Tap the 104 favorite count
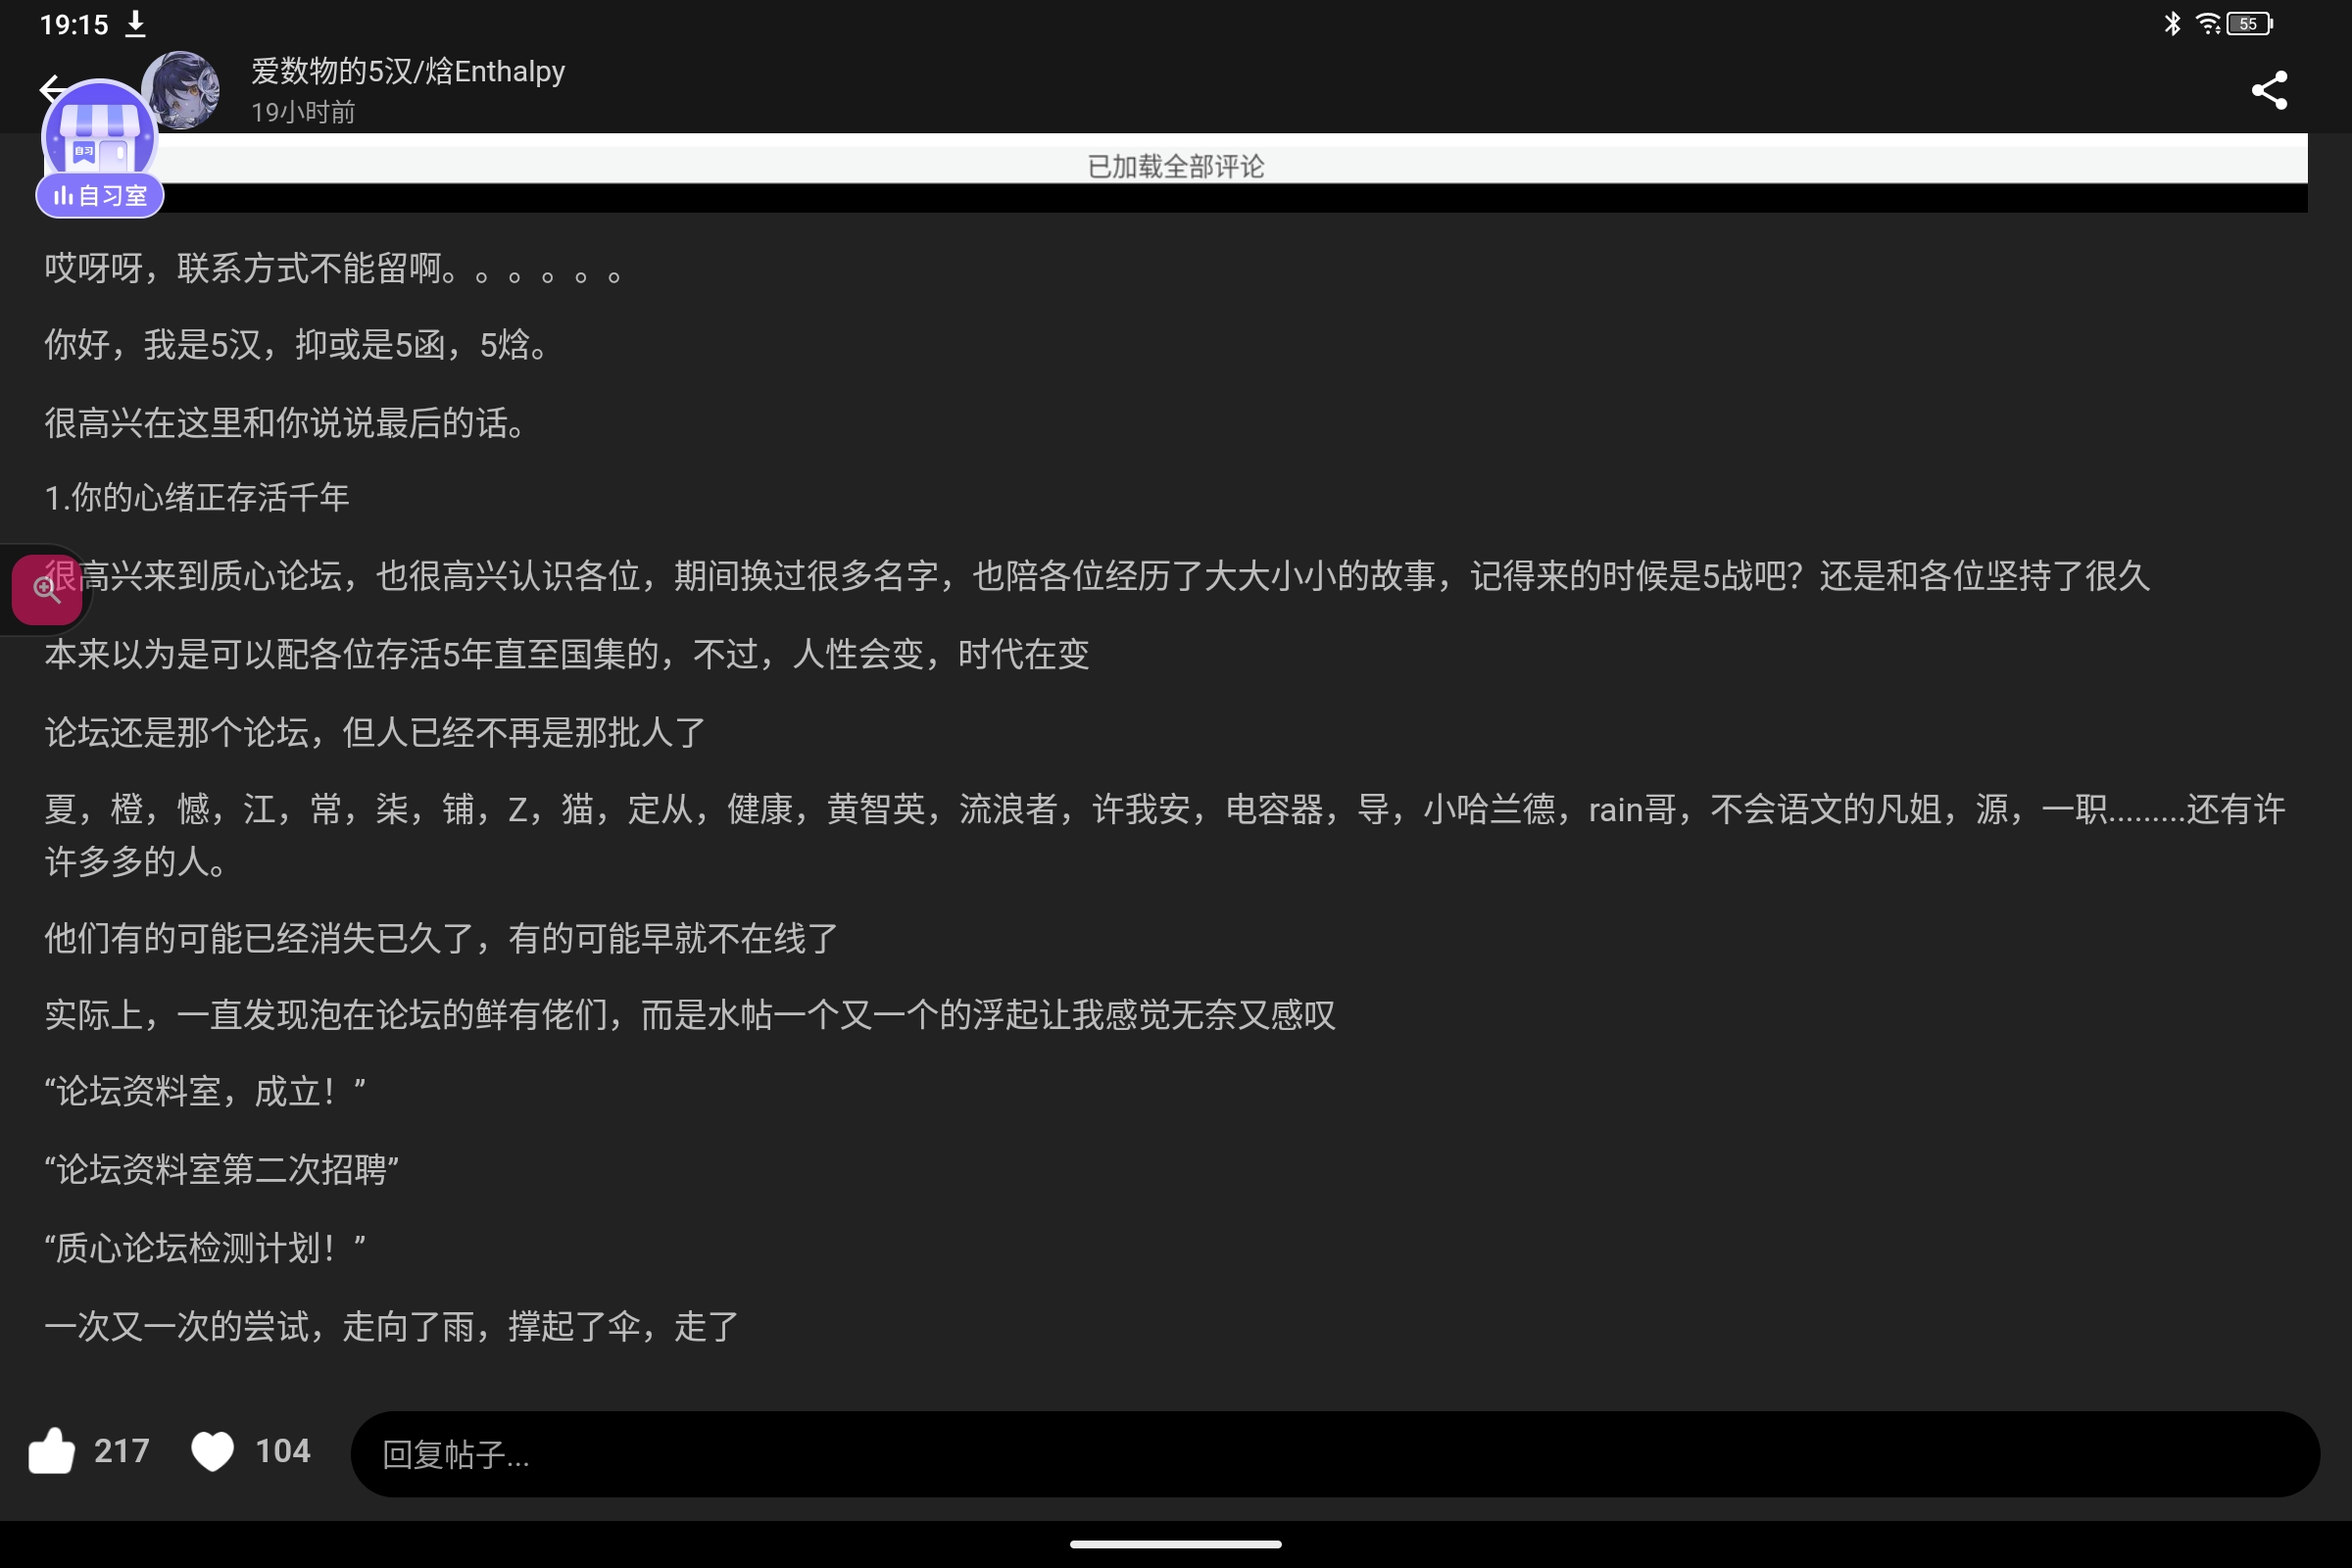 283,1451
